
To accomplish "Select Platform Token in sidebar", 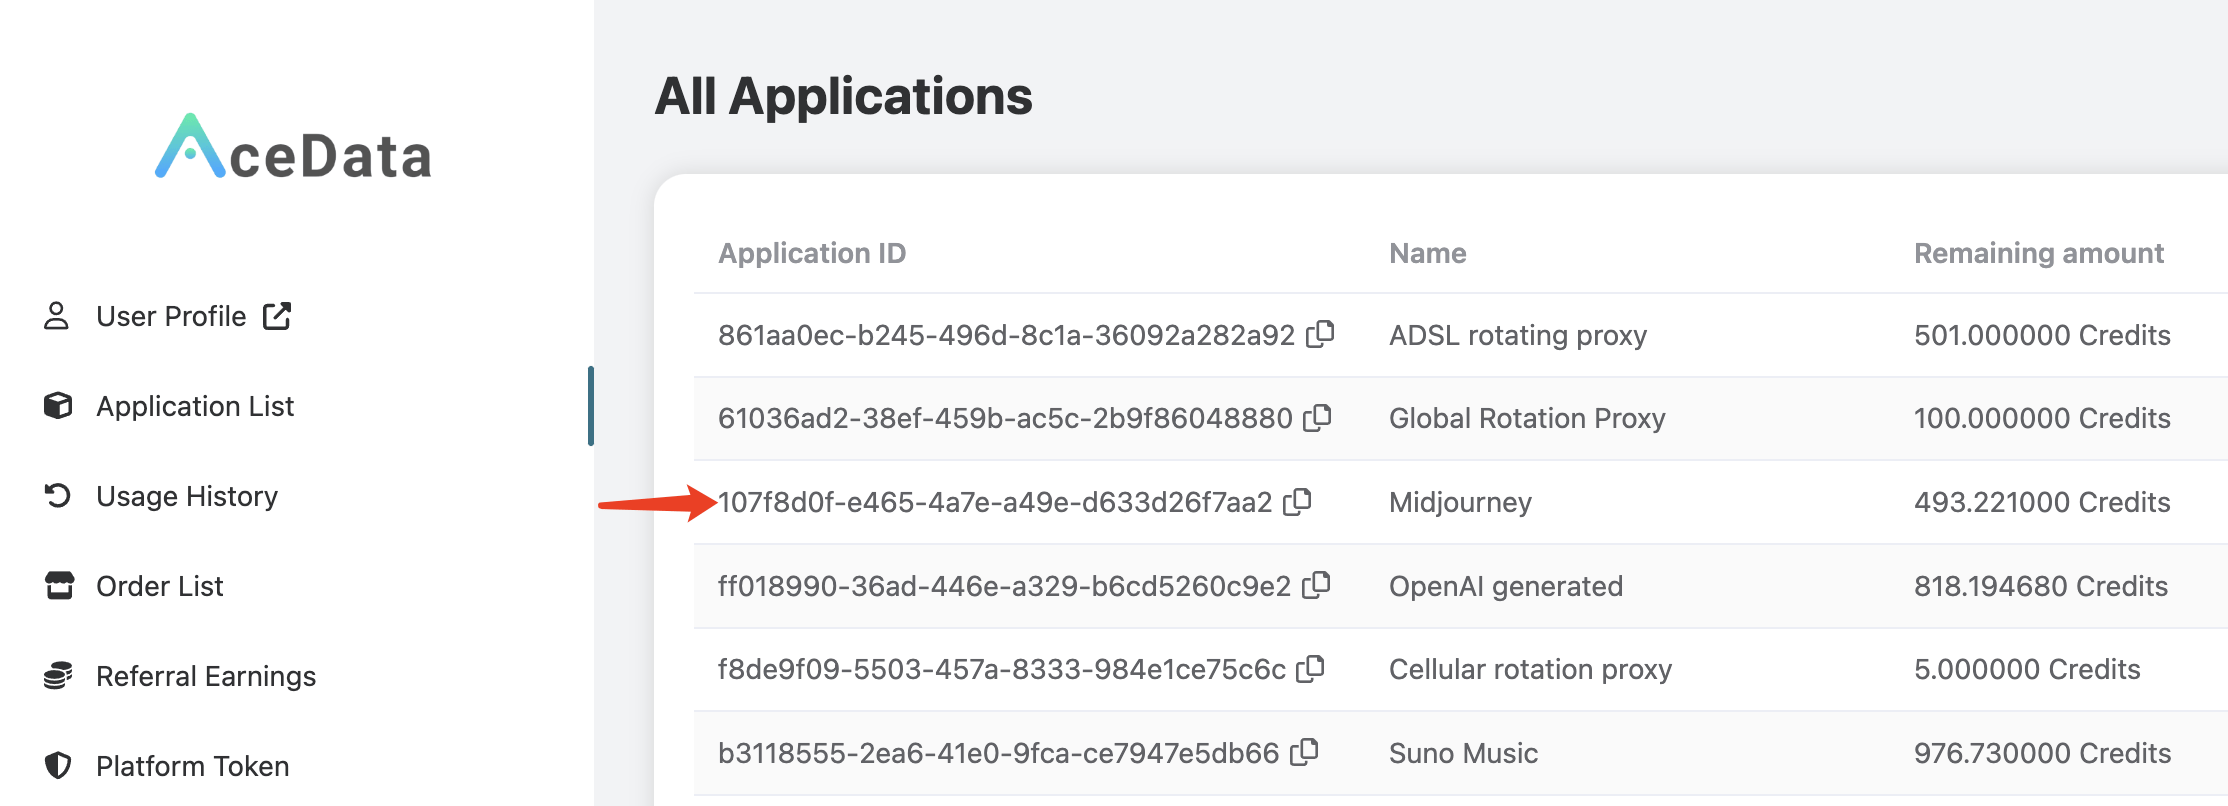I will pos(193,766).
